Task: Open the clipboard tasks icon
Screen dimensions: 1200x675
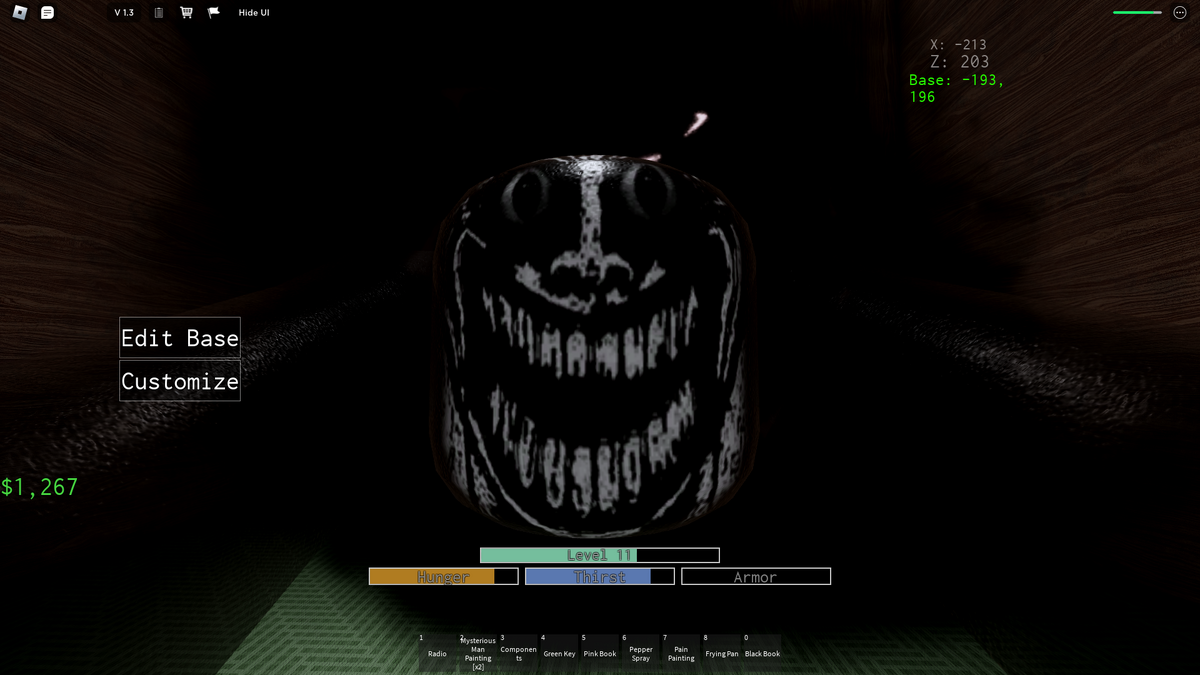Action: [157, 12]
